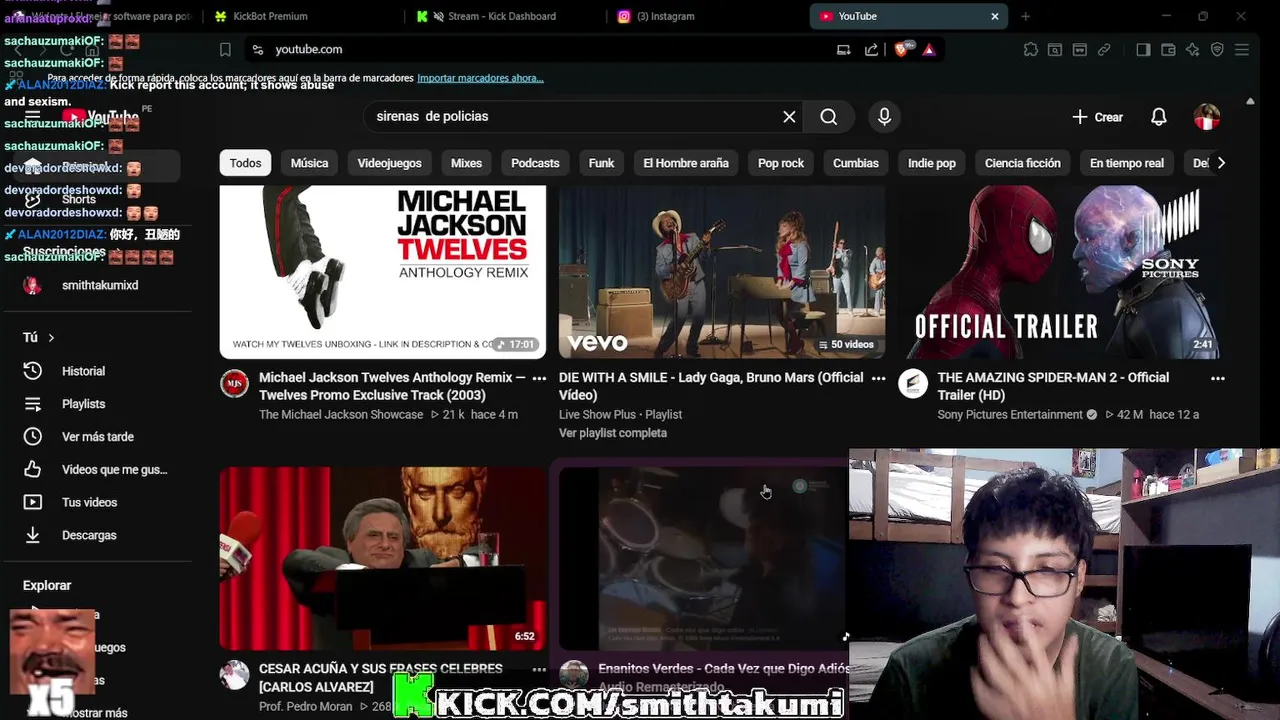Click the Brave Rewards triangle icon
The image size is (1280, 720).
coord(929,49)
